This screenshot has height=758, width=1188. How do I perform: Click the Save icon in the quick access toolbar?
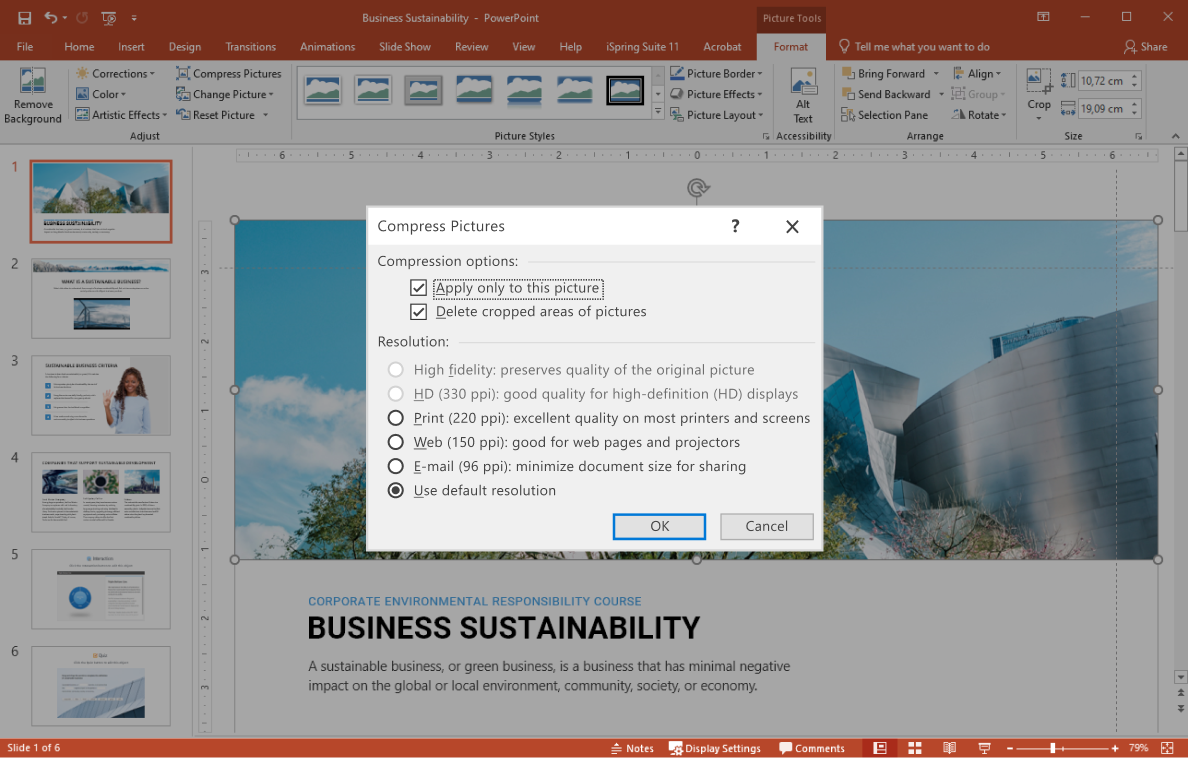24,17
